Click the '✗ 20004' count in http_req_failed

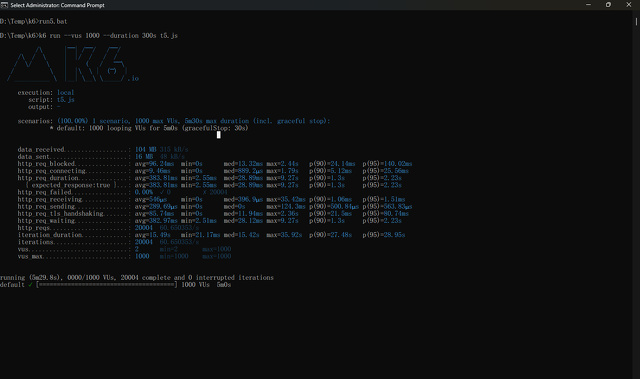tap(215, 192)
